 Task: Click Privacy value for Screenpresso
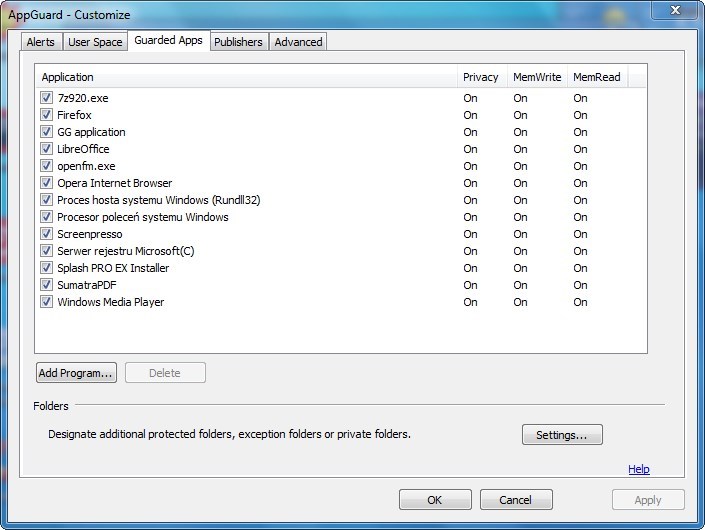(x=470, y=234)
